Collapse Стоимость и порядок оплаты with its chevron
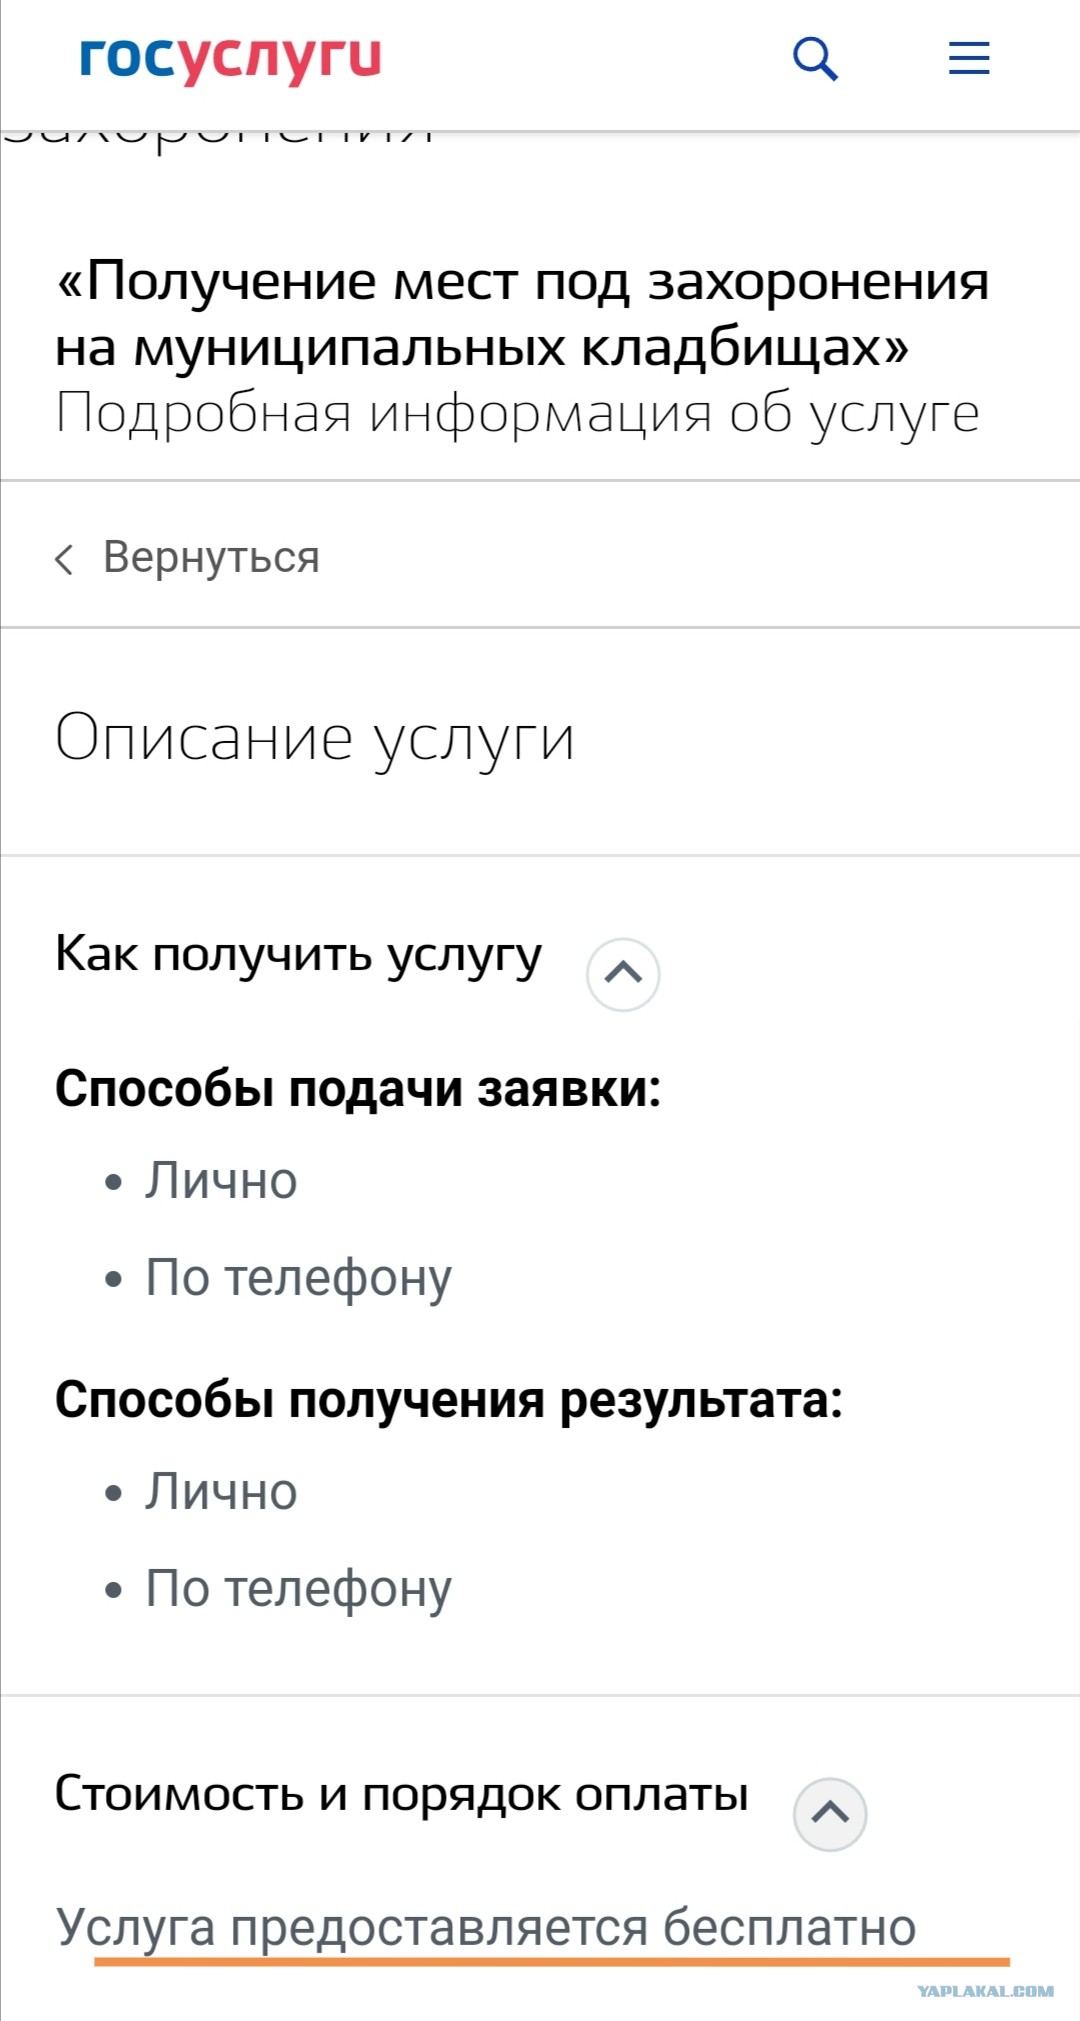This screenshot has height=2021, width=1080. click(x=830, y=1814)
